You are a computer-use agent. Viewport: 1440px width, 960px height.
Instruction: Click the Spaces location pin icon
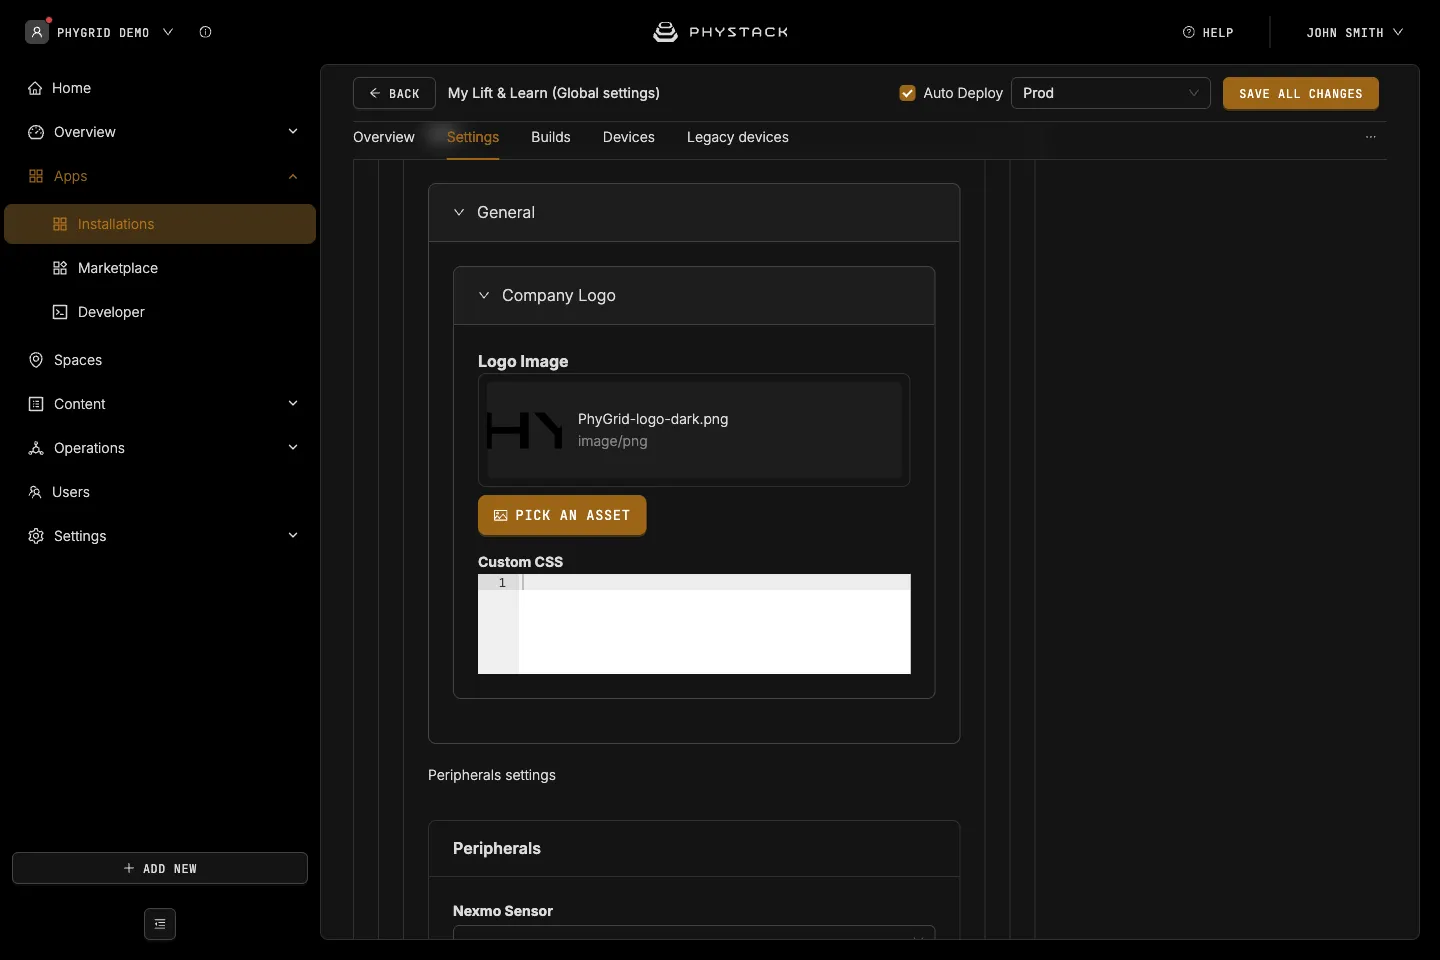point(36,360)
